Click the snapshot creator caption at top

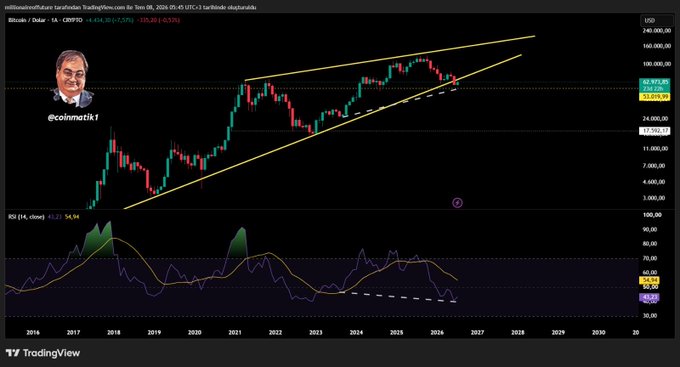pos(130,7)
